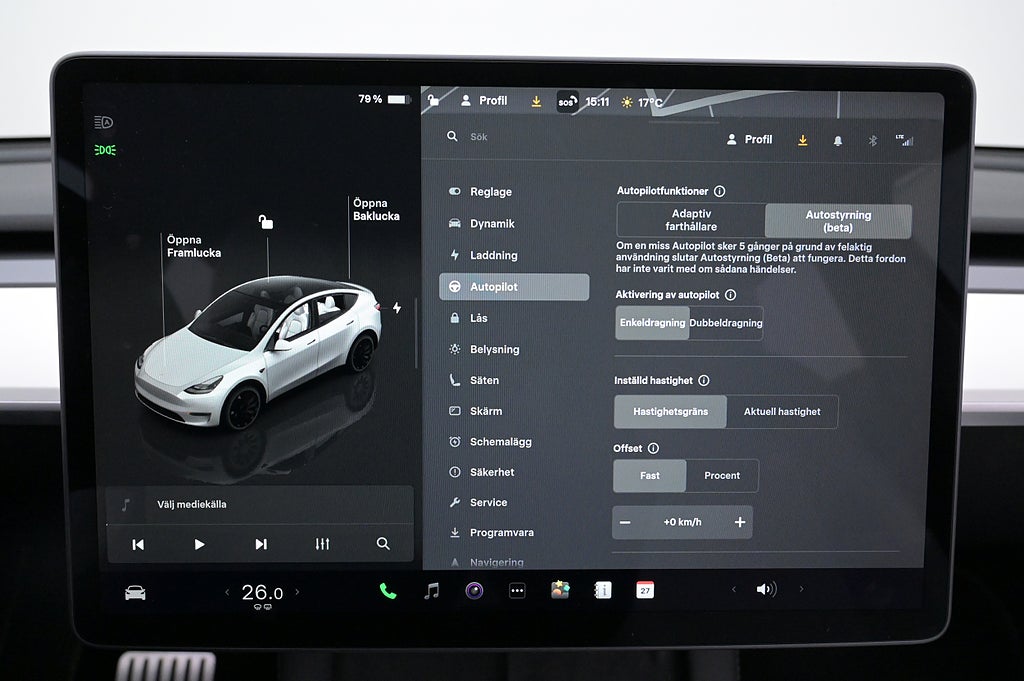Go to Belysning settings
Screen dimensions: 1024x681
[495, 349]
